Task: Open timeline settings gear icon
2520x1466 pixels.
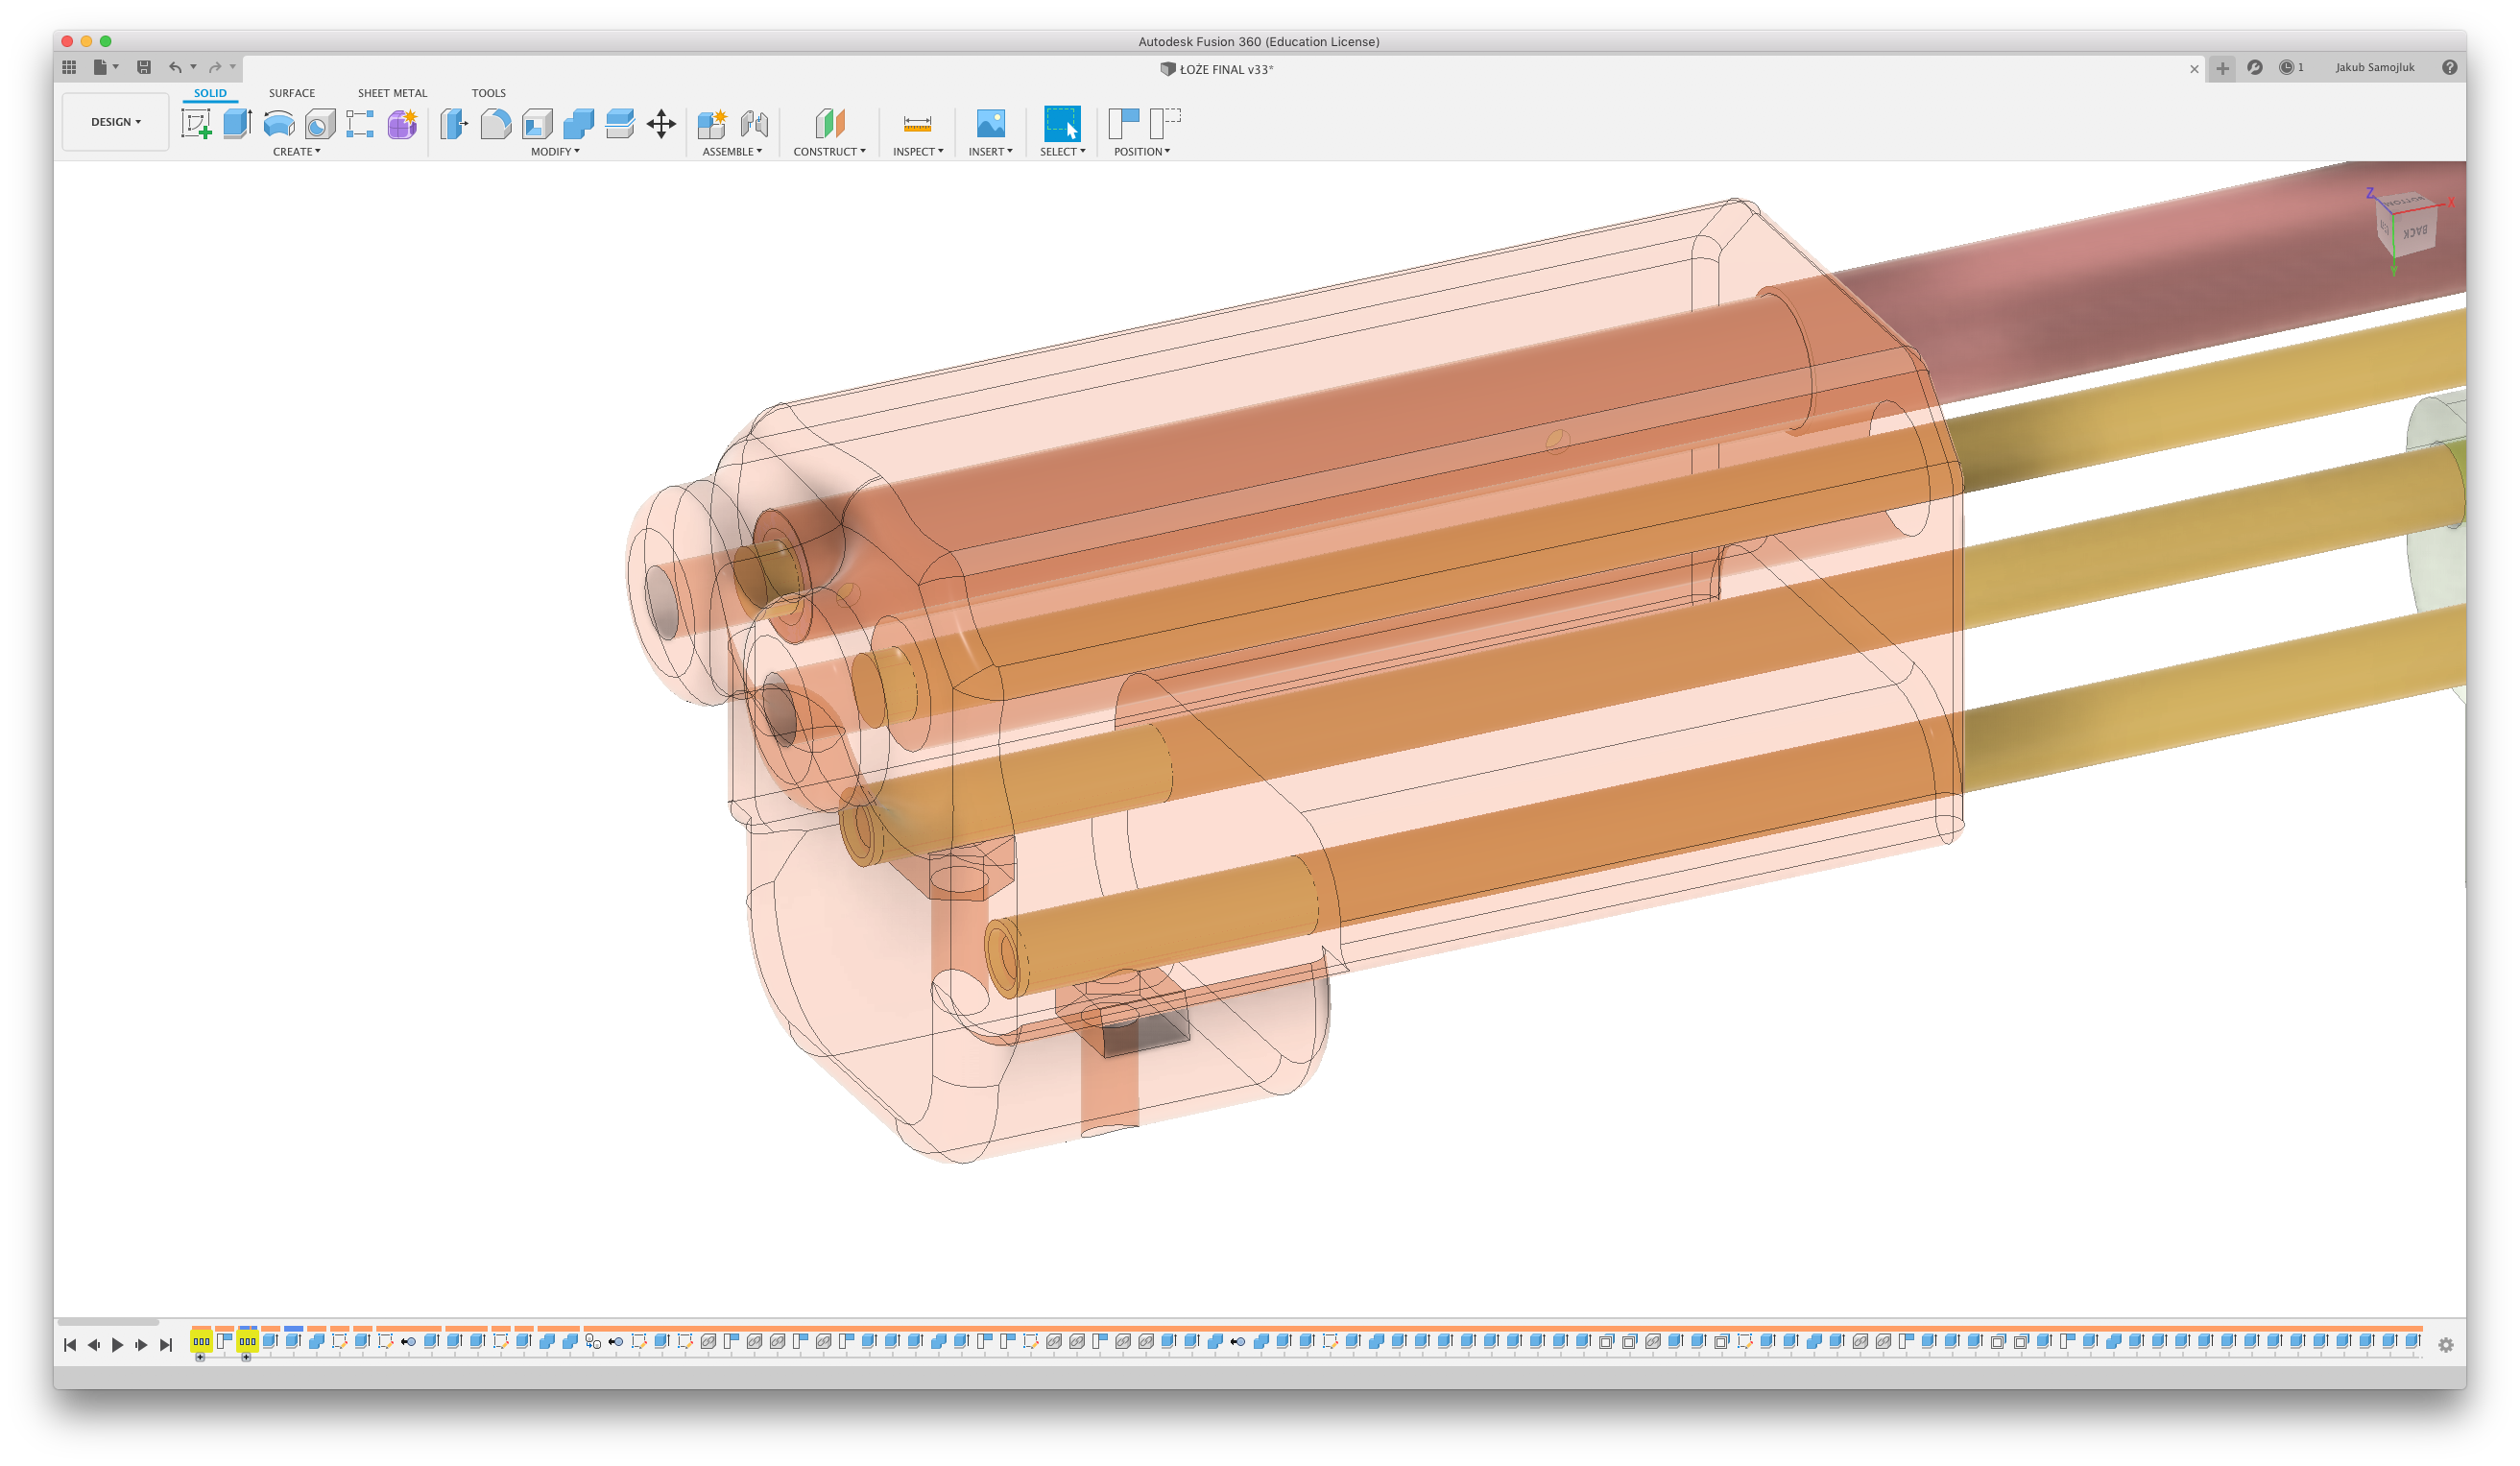Action: click(x=2446, y=1345)
